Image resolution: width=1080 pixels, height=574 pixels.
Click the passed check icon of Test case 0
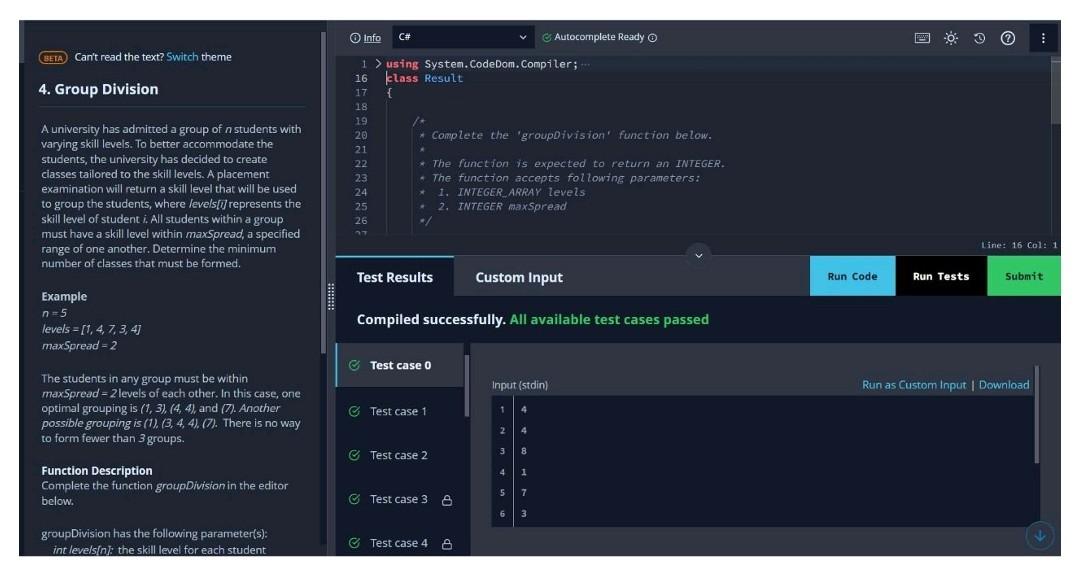pyautogui.click(x=354, y=365)
